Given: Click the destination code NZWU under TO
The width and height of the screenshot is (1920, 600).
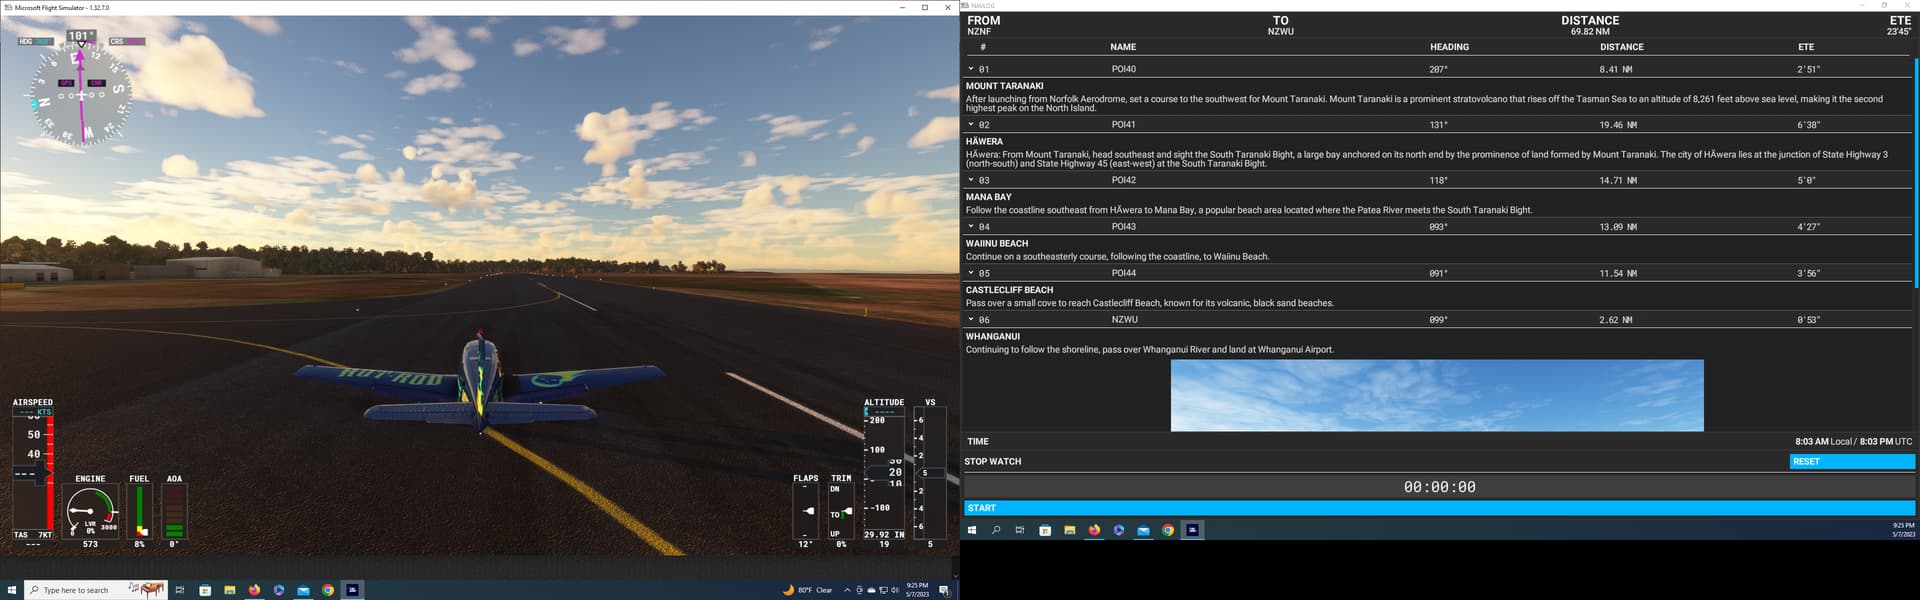Looking at the screenshot, I should (1280, 31).
